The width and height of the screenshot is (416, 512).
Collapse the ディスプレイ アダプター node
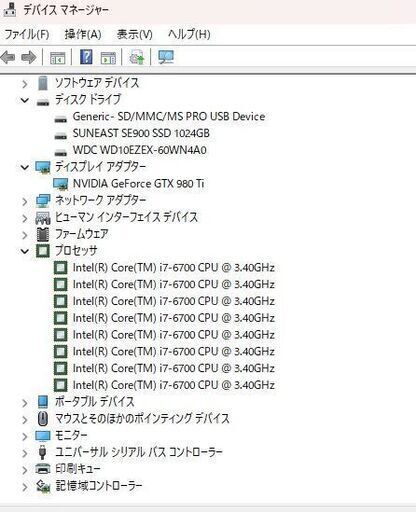pyautogui.click(x=24, y=167)
